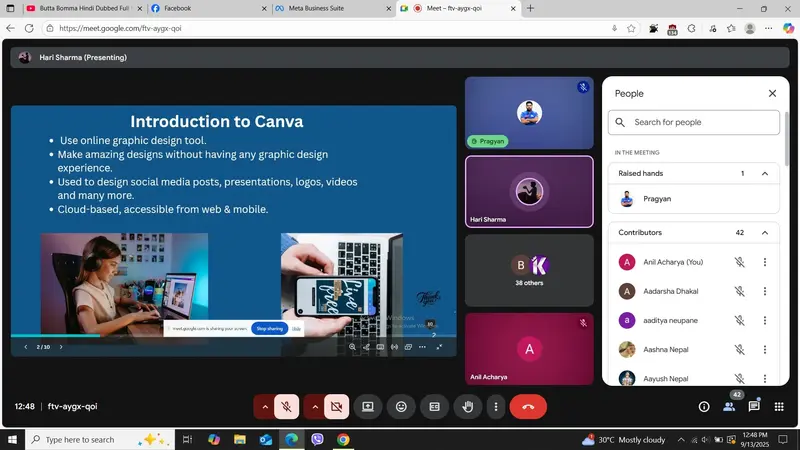Screen dimensions: 800x450
Task: Collapse the Raised hands section
Action: pos(765,173)
